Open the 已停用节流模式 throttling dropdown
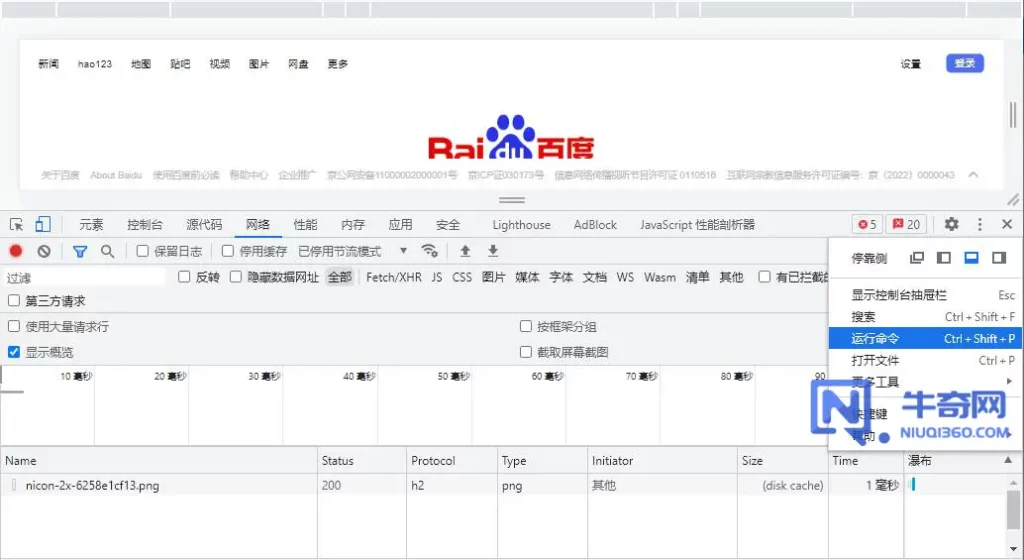 coord(353,251)
